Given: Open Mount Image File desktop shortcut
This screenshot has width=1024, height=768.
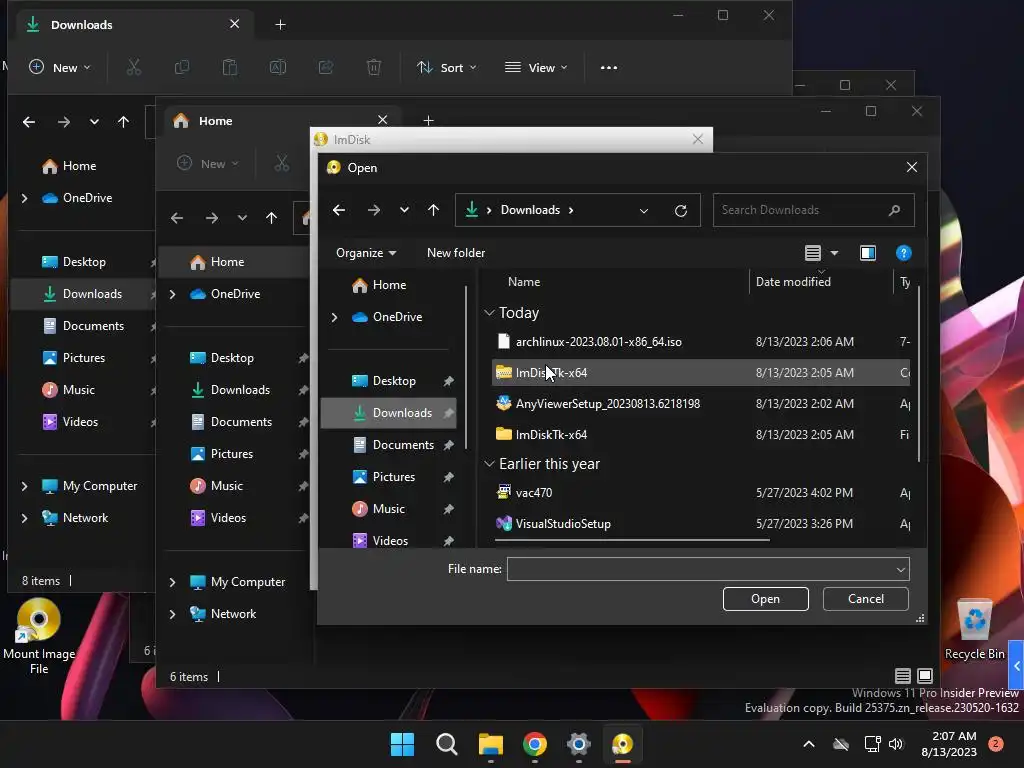Looking at the screenshot, I should click(x=39, y=637).
